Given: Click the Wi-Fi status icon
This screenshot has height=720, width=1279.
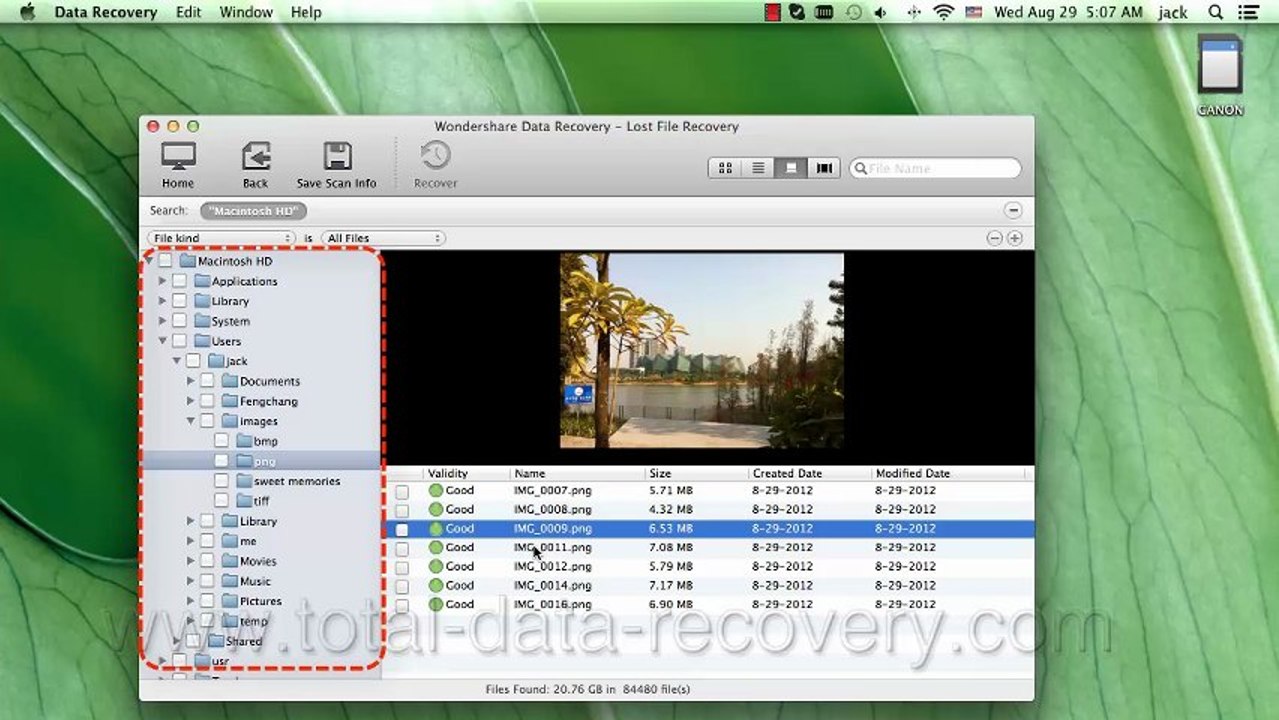Looking at the screenshot, I should (943, 12).
